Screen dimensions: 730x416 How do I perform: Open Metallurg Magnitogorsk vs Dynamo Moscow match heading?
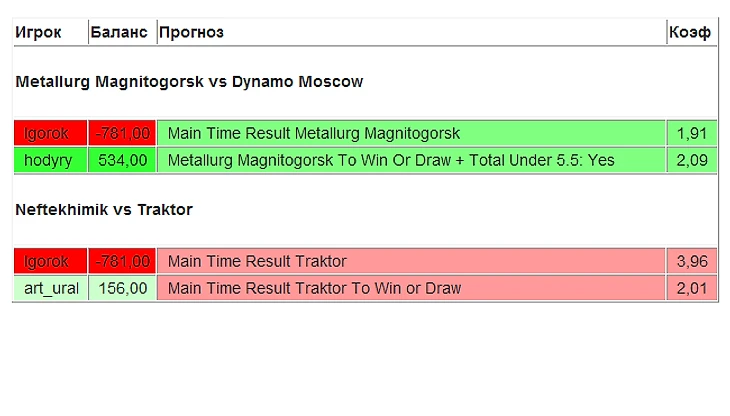pos(189,82)
